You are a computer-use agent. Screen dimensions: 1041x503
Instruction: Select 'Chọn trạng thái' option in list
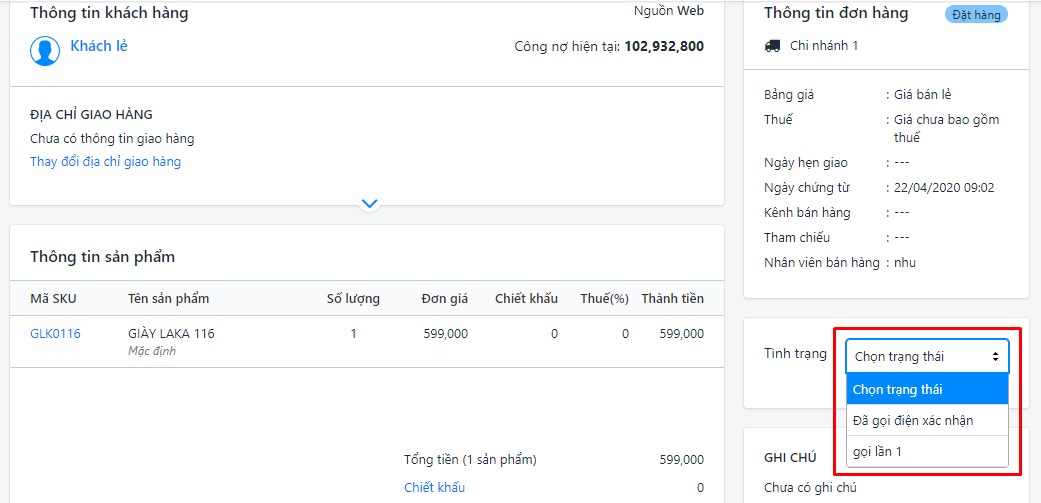(x=927, y=390)
